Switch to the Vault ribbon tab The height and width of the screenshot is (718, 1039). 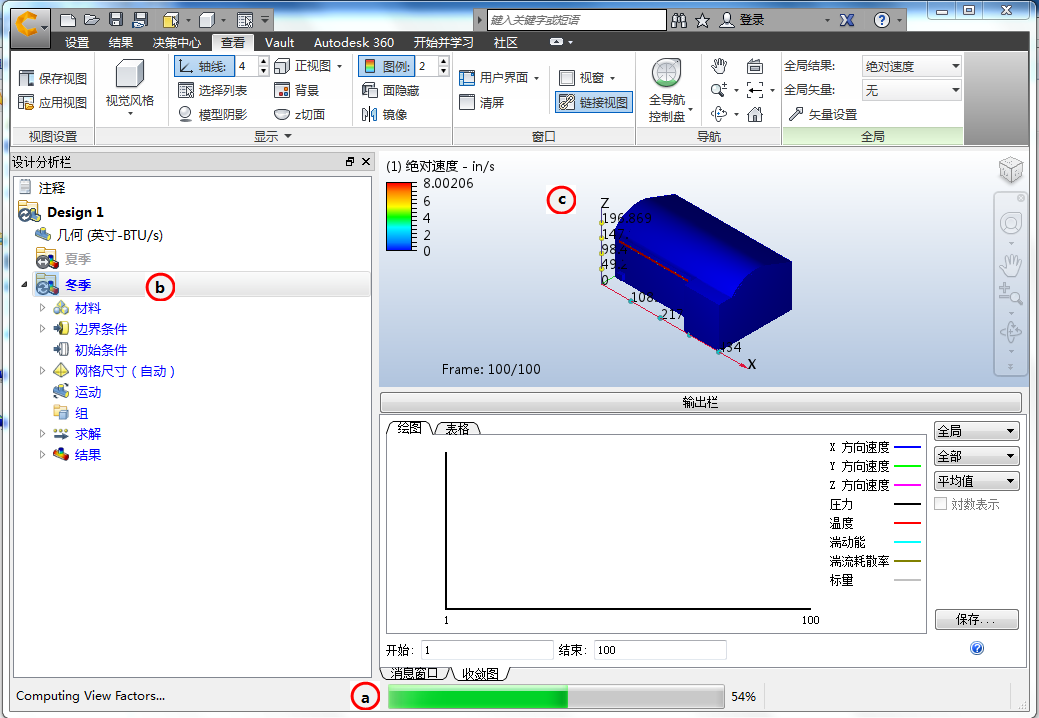coord(279,42)
